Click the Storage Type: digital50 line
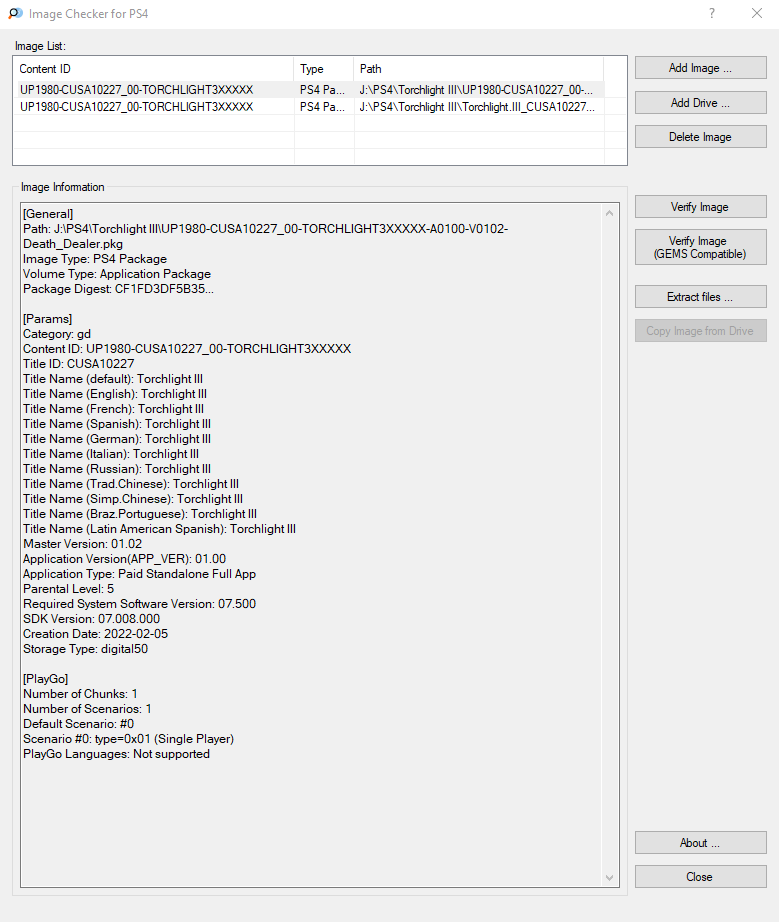Screen dimensions: 779x922 (x=85, y=649)
